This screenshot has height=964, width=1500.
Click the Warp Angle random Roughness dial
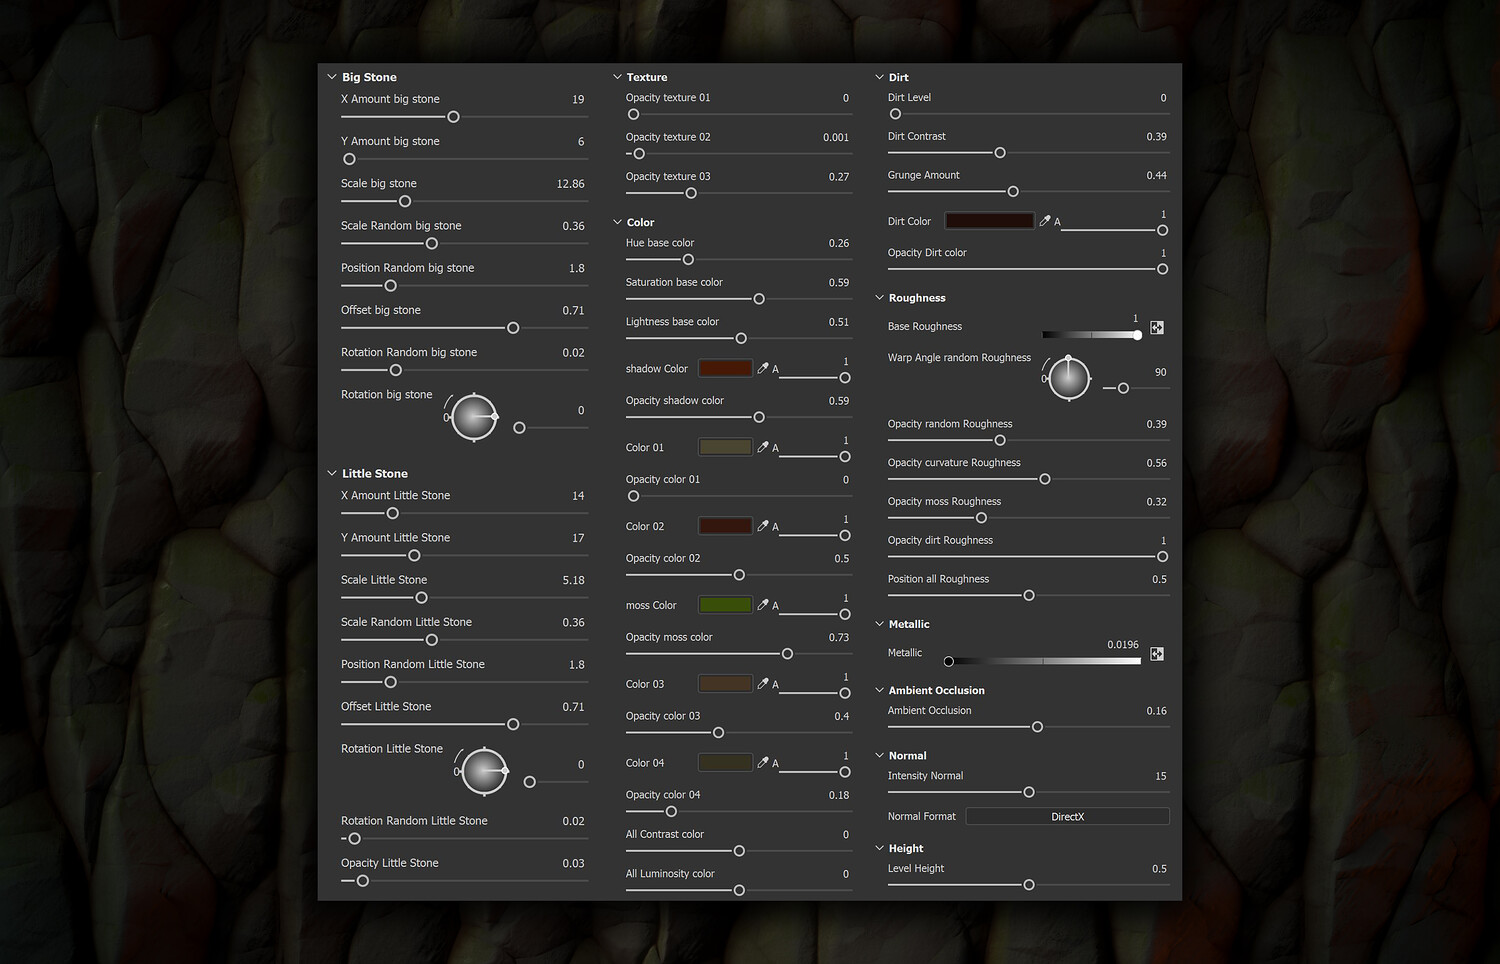(x=1069, y=378)
